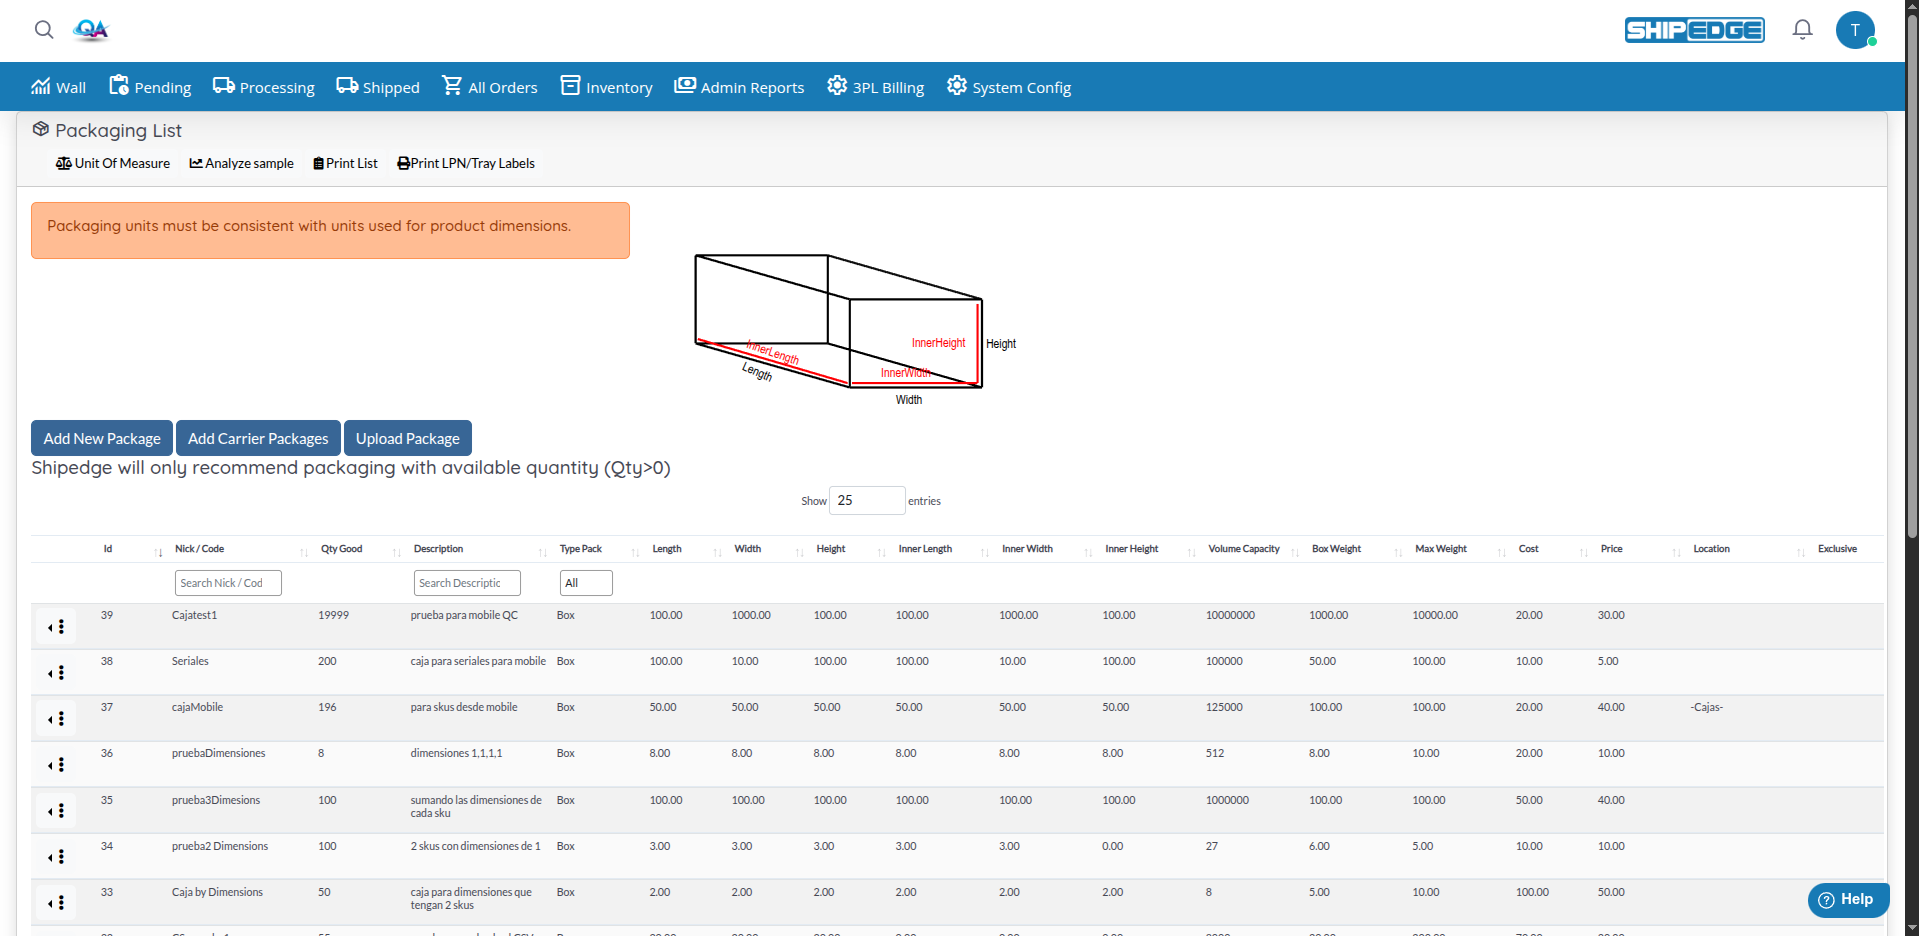1919x936 pixels.
Task: Open the 3PL Billing menu
Action: pyautogui.click(x=875, y=87)
